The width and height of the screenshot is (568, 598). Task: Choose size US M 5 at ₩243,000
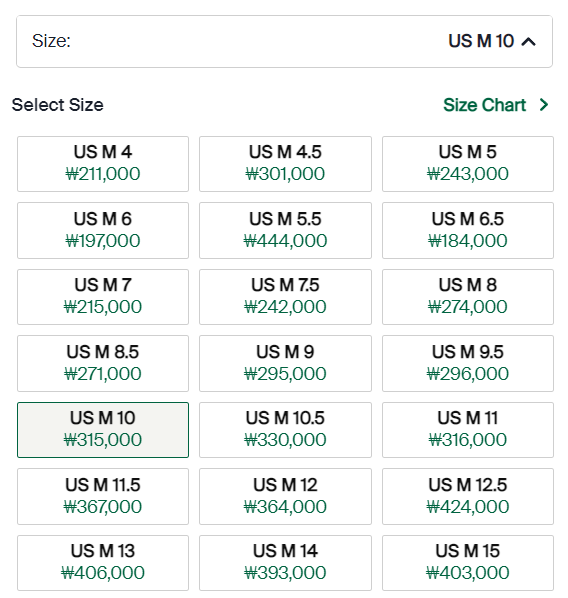click(468, 164)
